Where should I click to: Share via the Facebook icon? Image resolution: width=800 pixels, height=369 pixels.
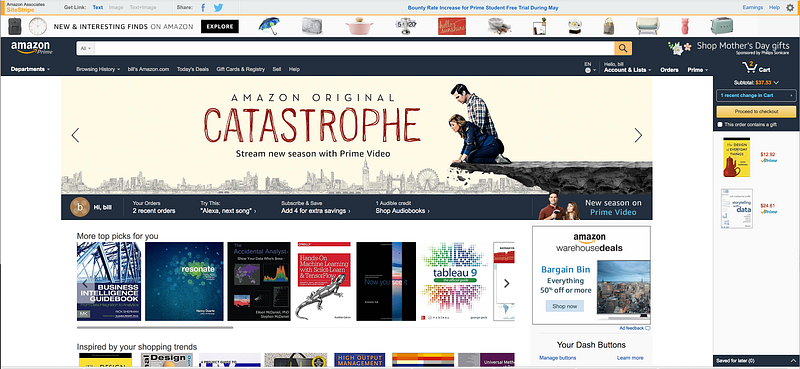click(203, 8)
